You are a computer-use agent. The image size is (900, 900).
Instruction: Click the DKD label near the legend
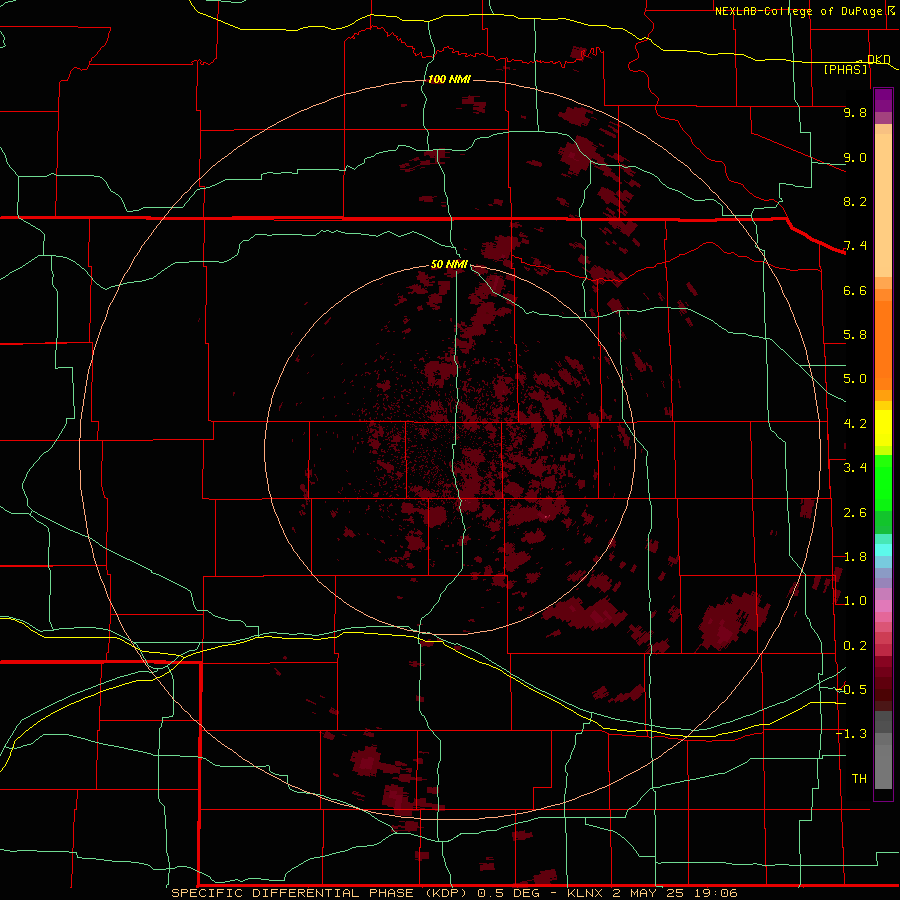click(x=879, y=59)
